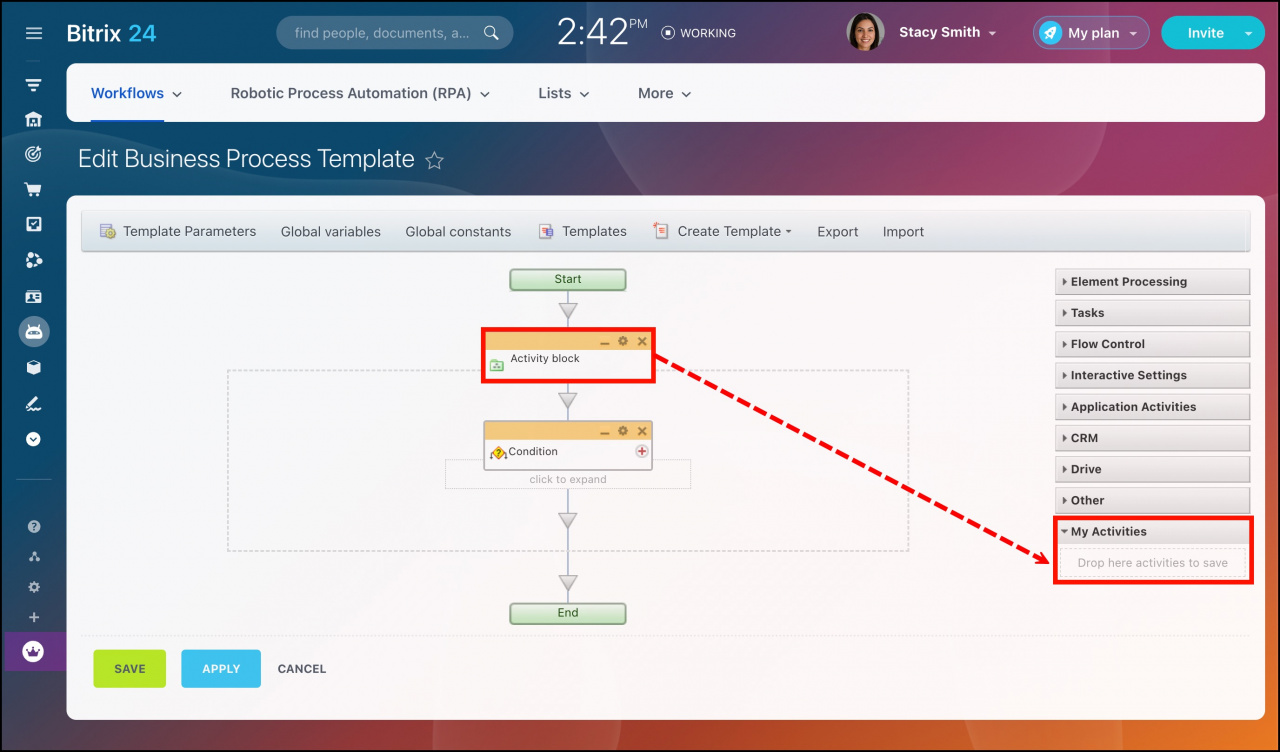
Task: Open the e-signature pen sidebar icon
Action: pyautogui.click(x=33, y=403)
